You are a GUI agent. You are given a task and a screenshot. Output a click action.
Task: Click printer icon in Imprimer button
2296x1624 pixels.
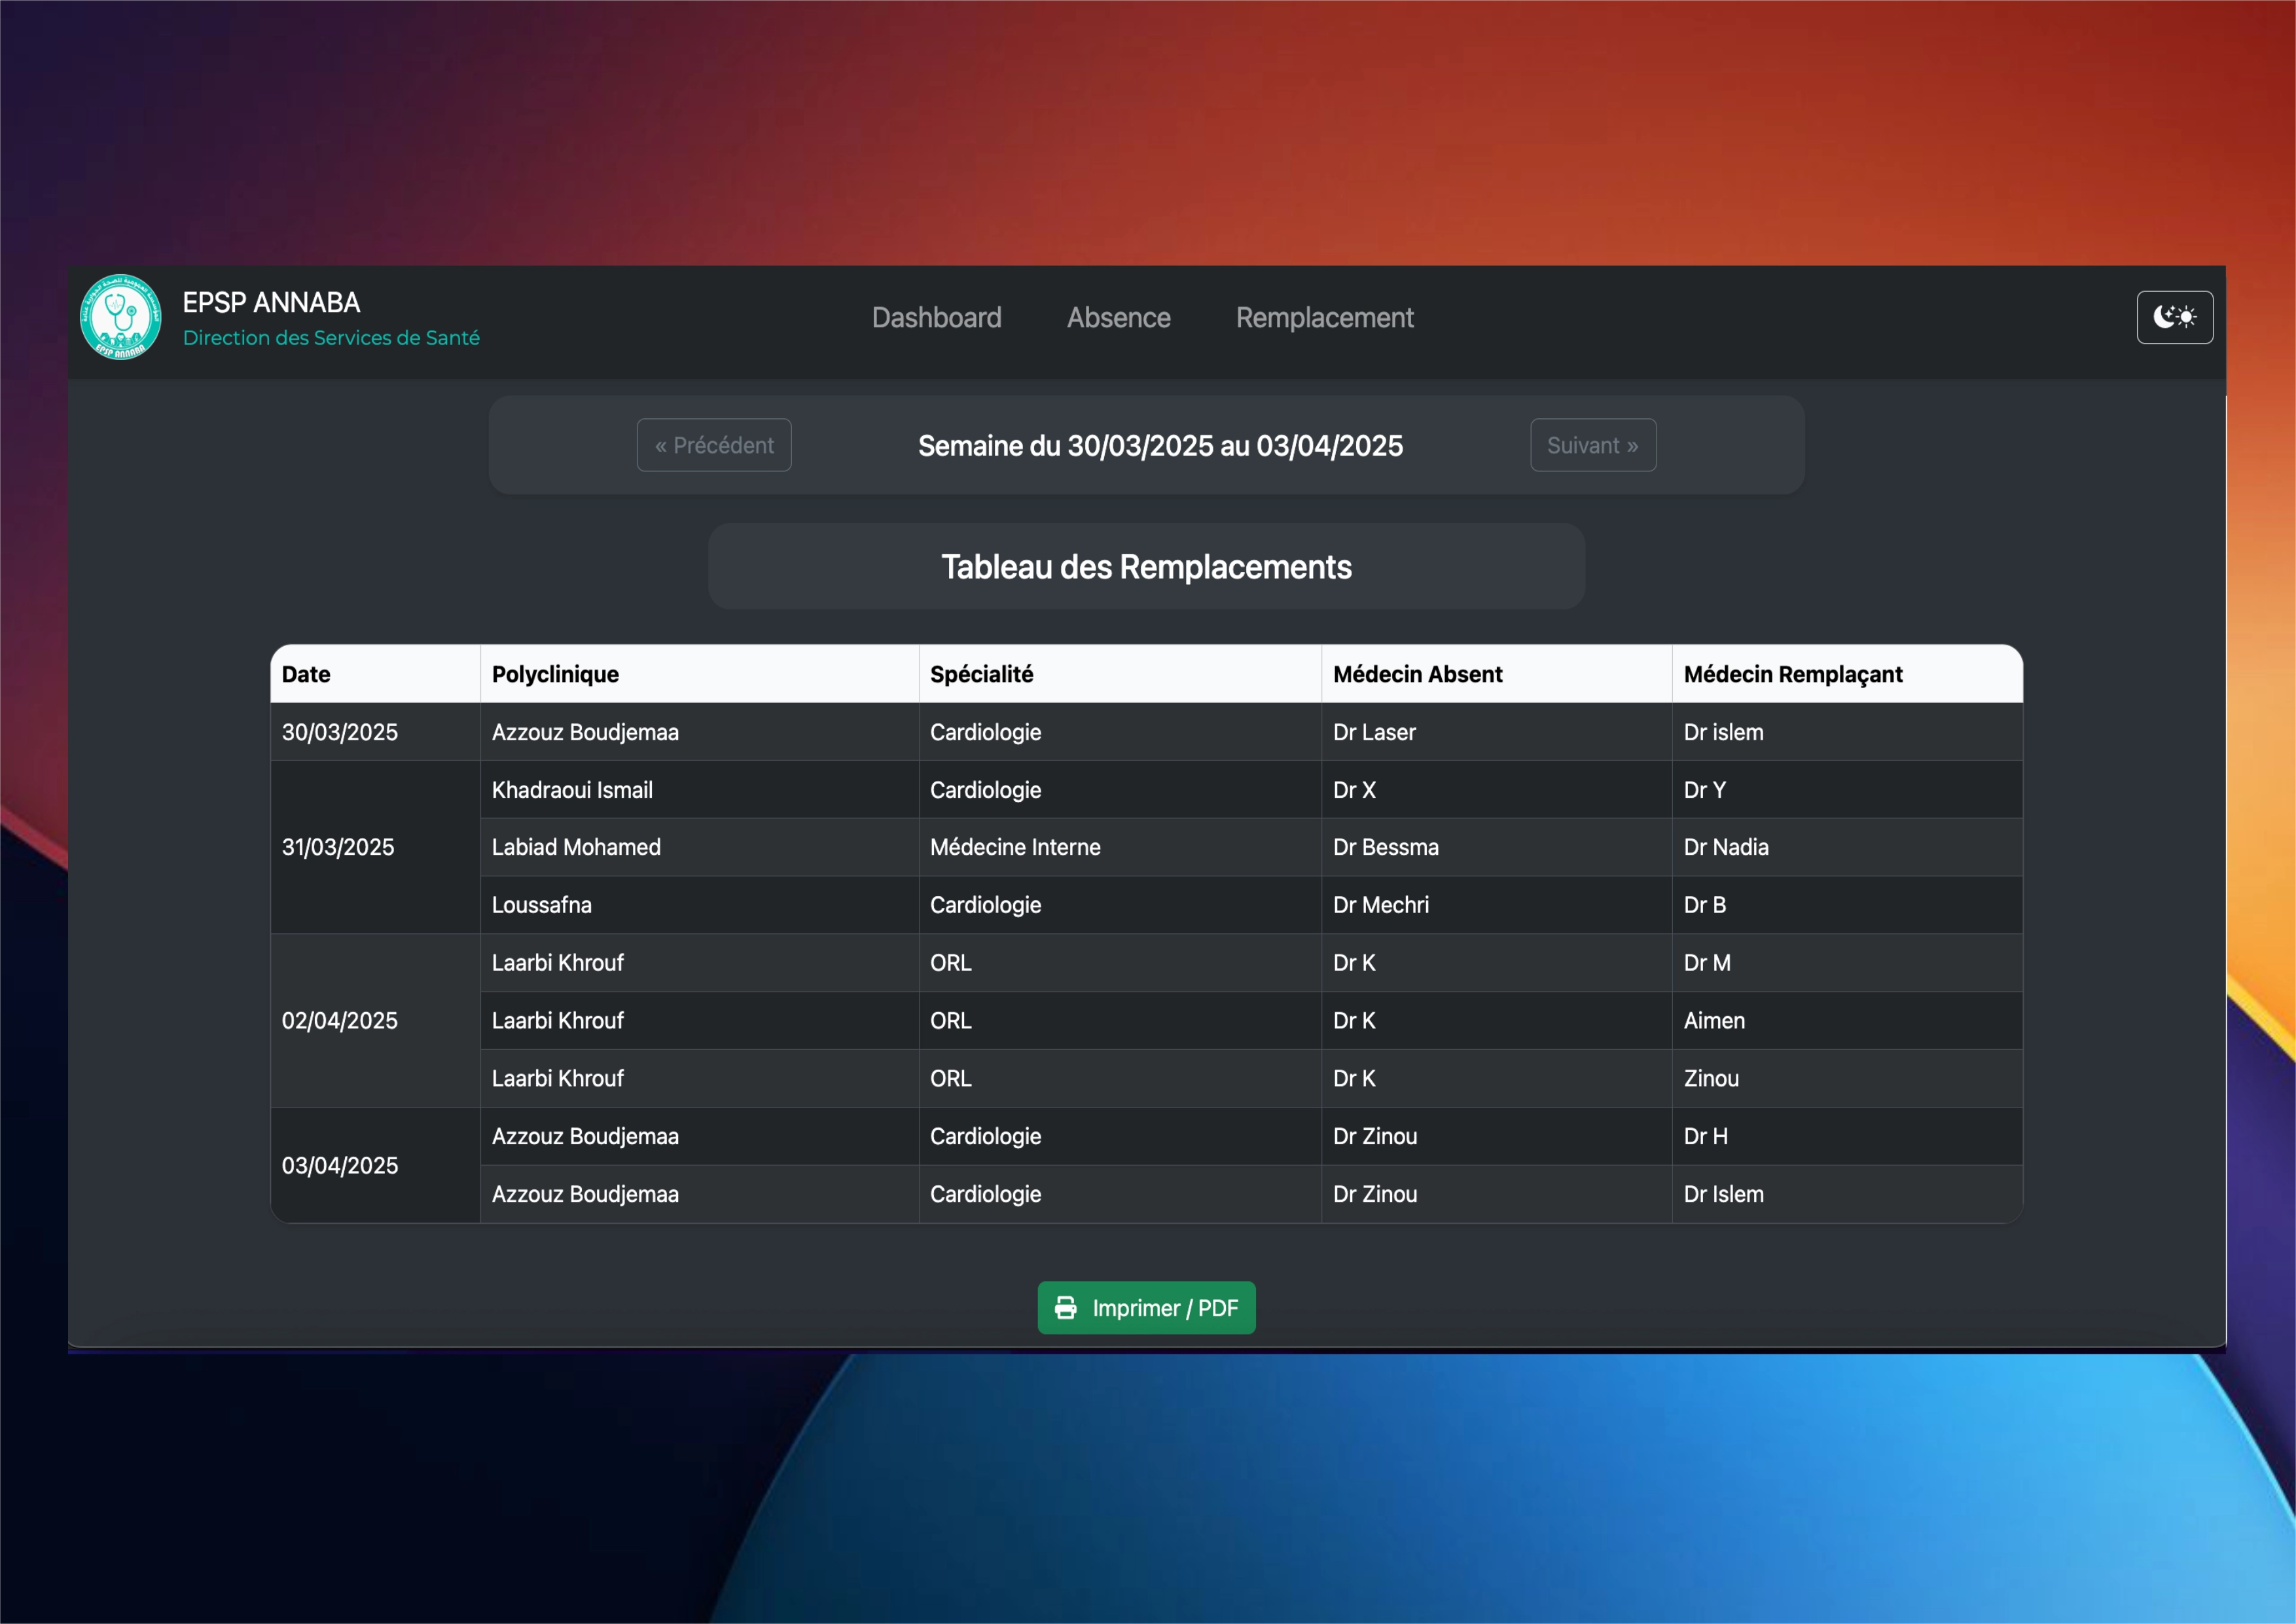coord(1066,1308)
